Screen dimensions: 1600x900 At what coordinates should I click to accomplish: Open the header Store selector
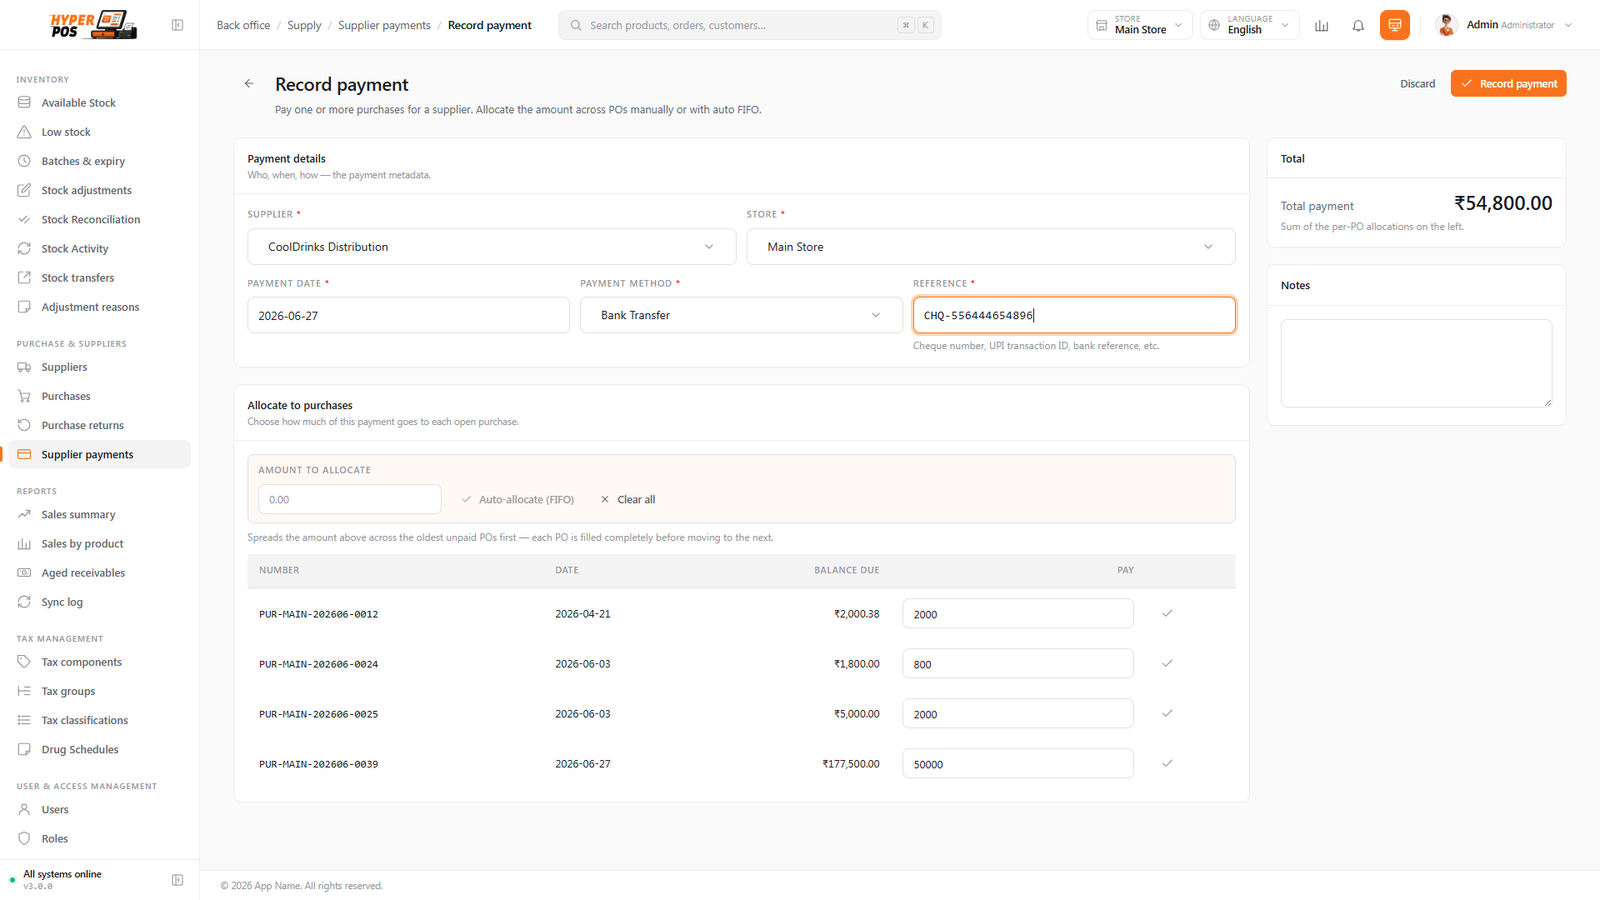point(1140,25)
